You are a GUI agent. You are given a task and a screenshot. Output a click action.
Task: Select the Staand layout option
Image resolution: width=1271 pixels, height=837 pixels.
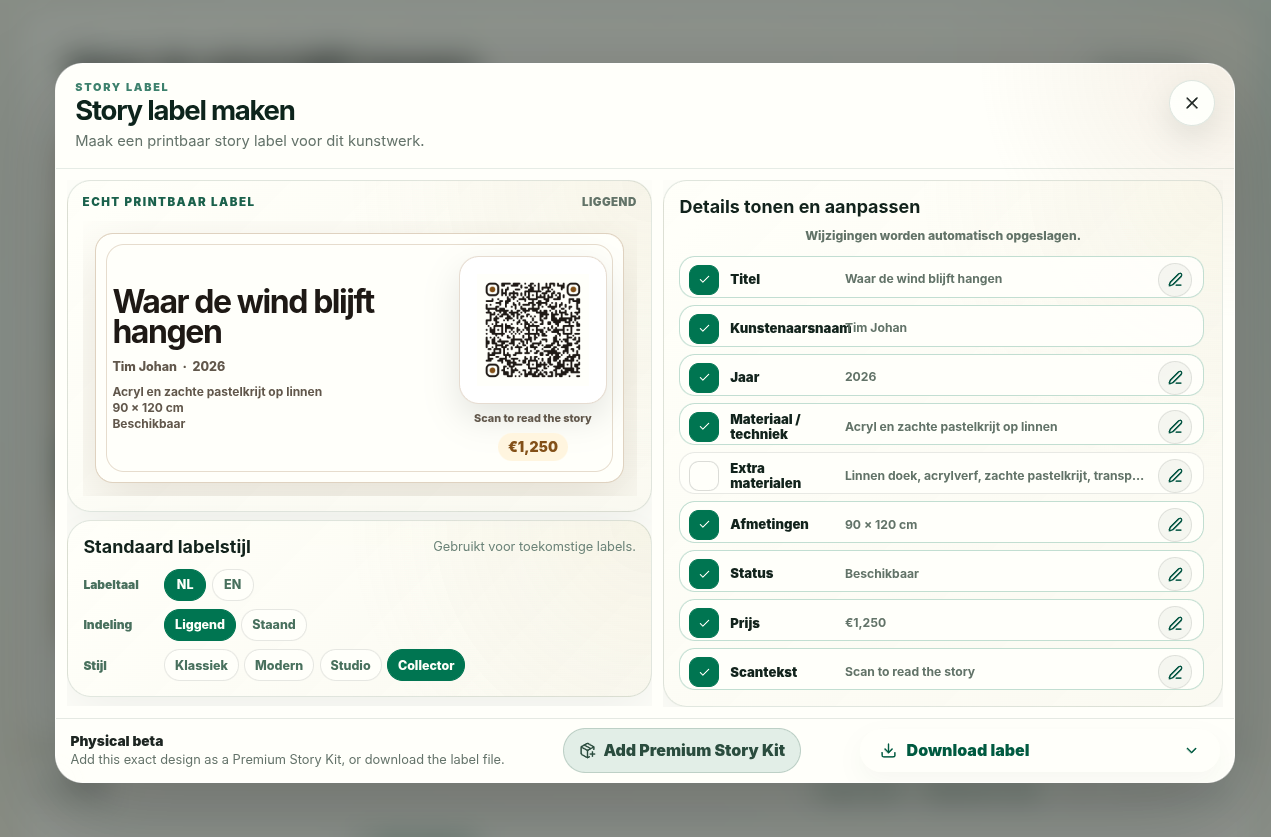pos(274,625)
